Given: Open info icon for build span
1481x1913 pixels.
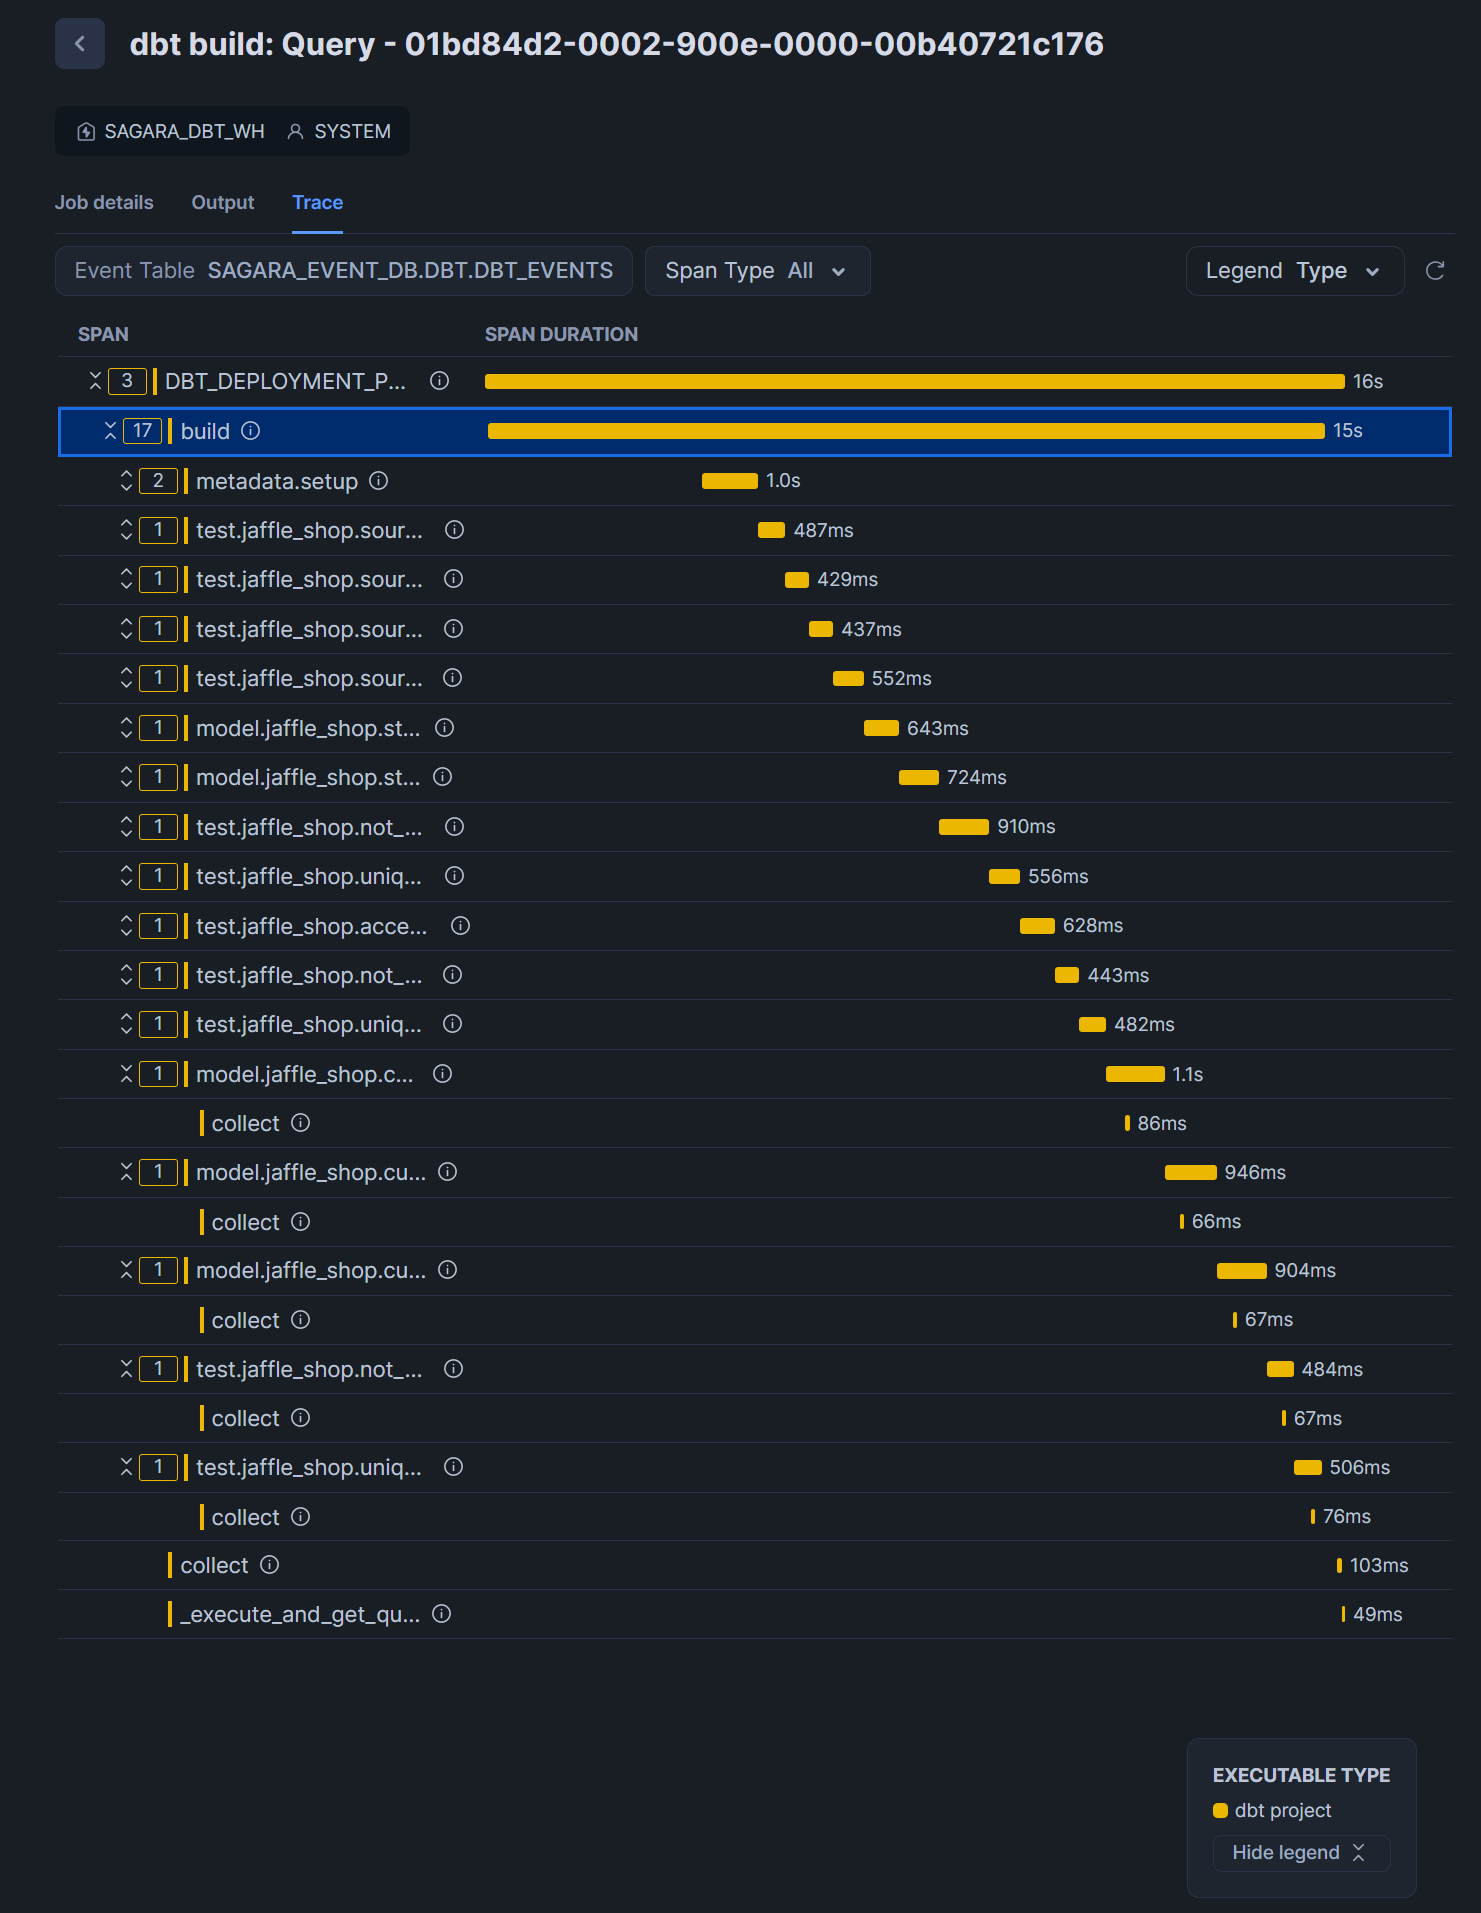Looking at the screenshot, I should tap(251, 431).
